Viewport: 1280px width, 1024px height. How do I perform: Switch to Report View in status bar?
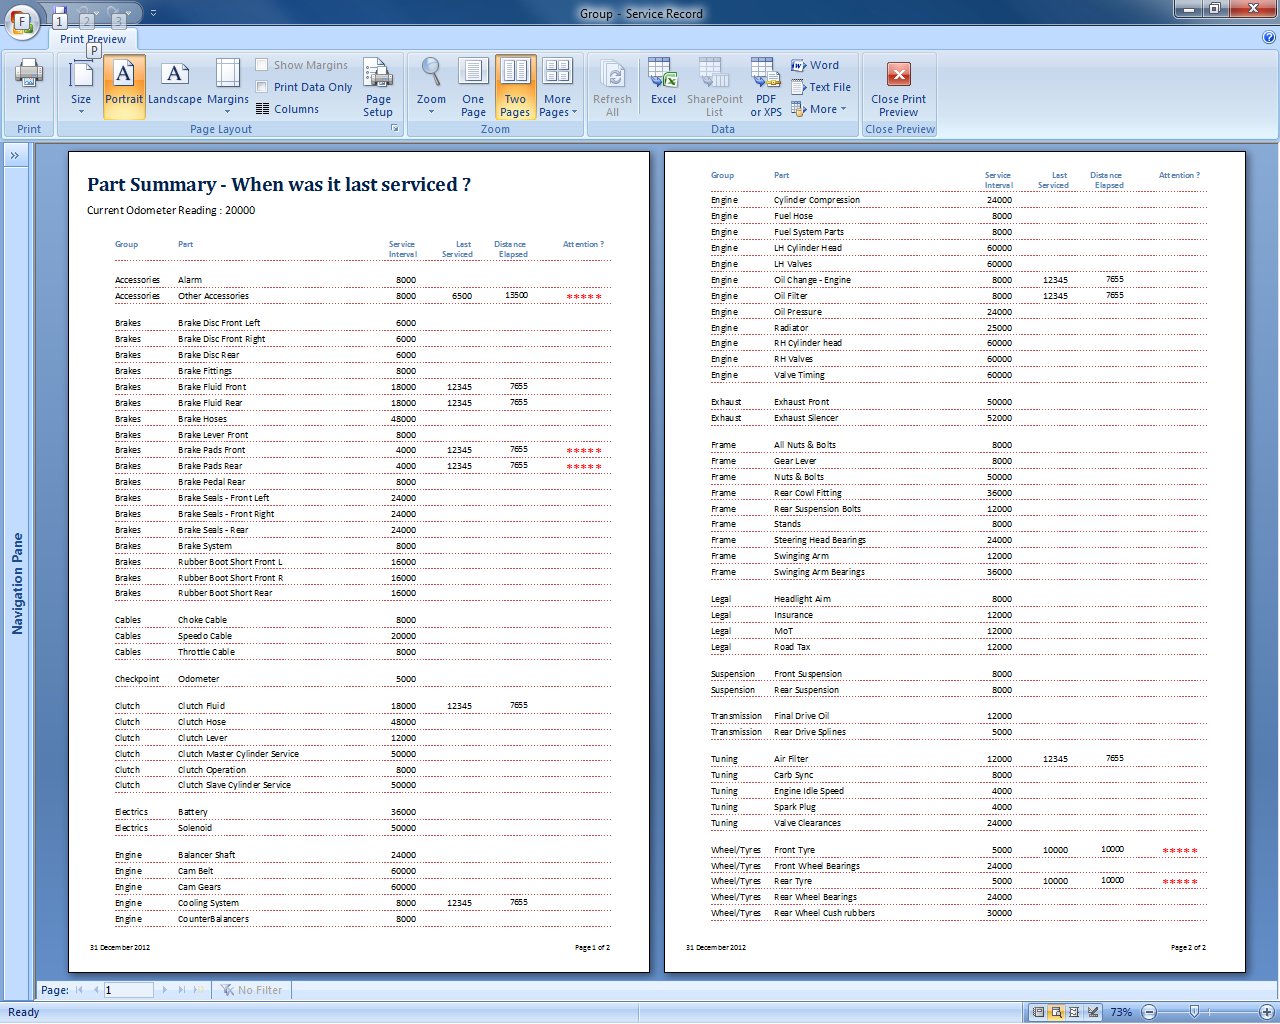pyautogui.click(x=1038, y=1012)
